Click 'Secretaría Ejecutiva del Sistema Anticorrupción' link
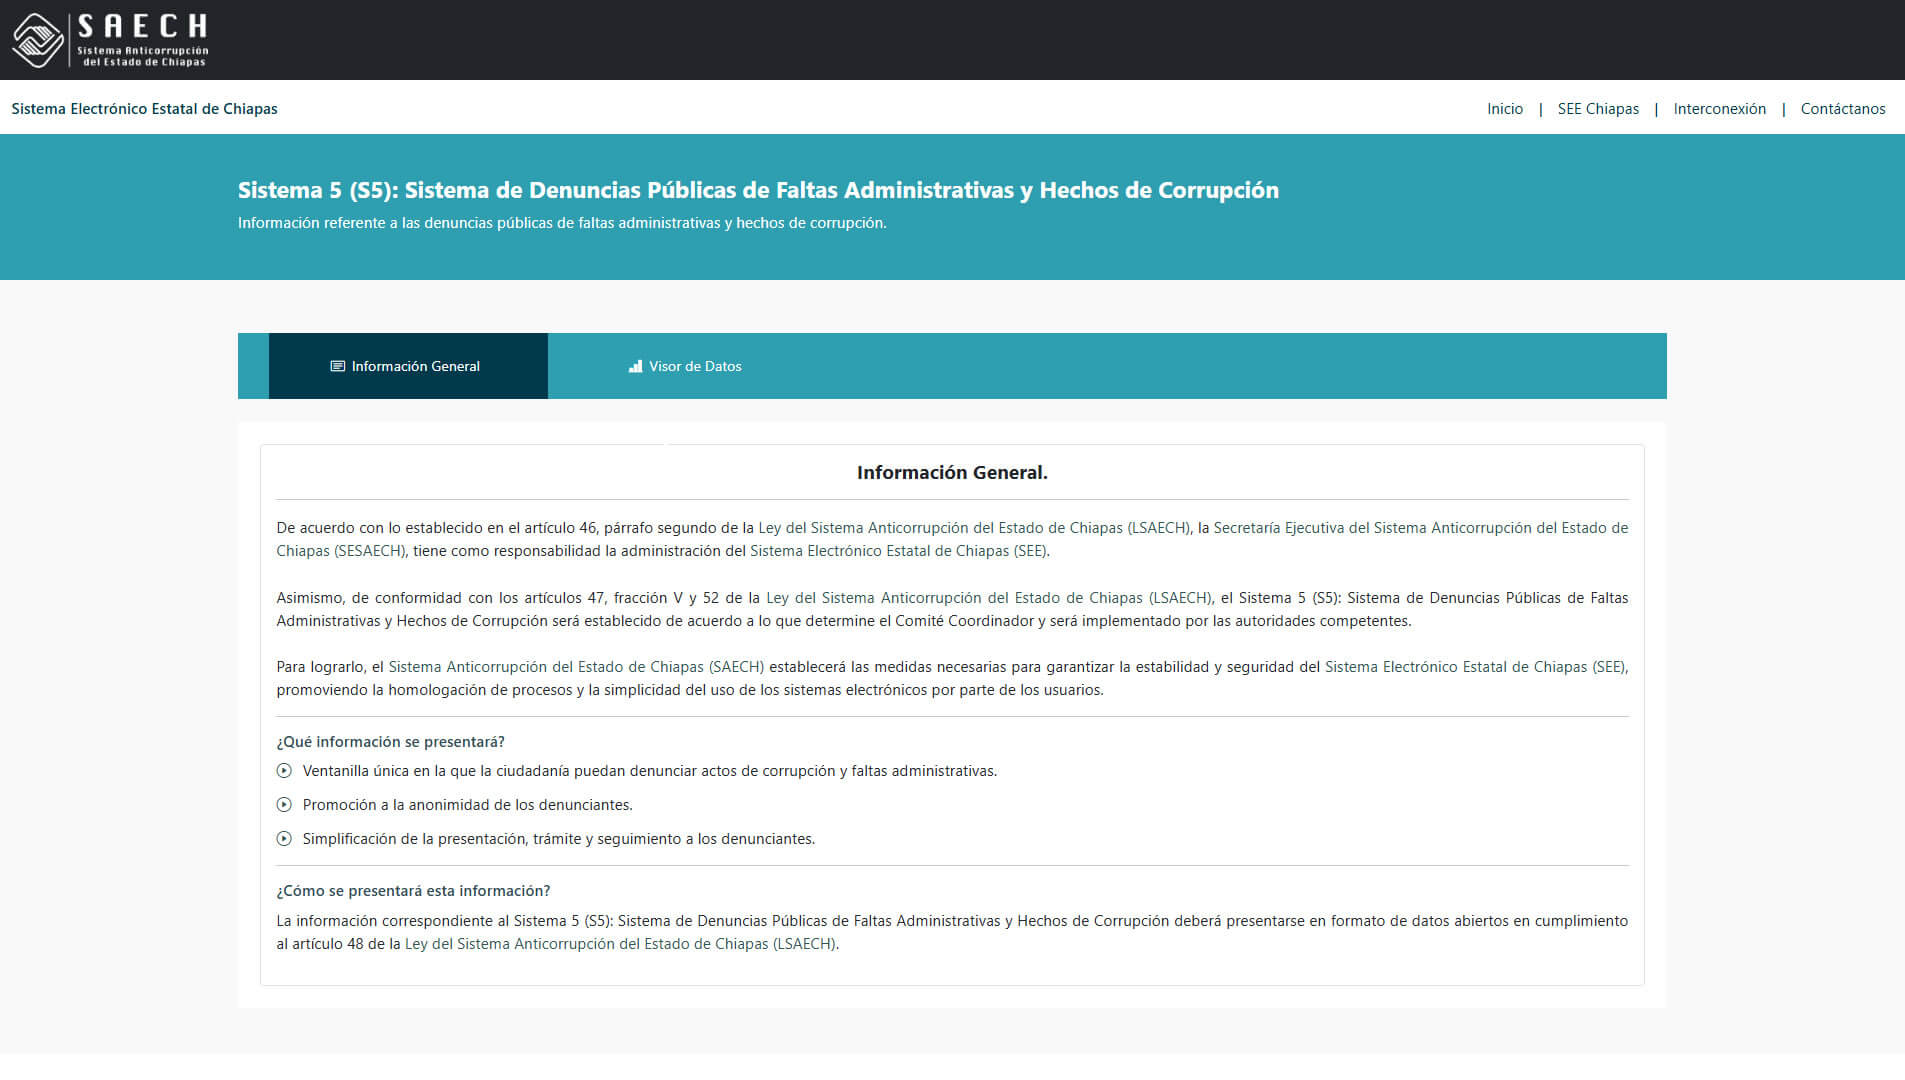The image size is (1905, 1080). tap(1420, 528)
